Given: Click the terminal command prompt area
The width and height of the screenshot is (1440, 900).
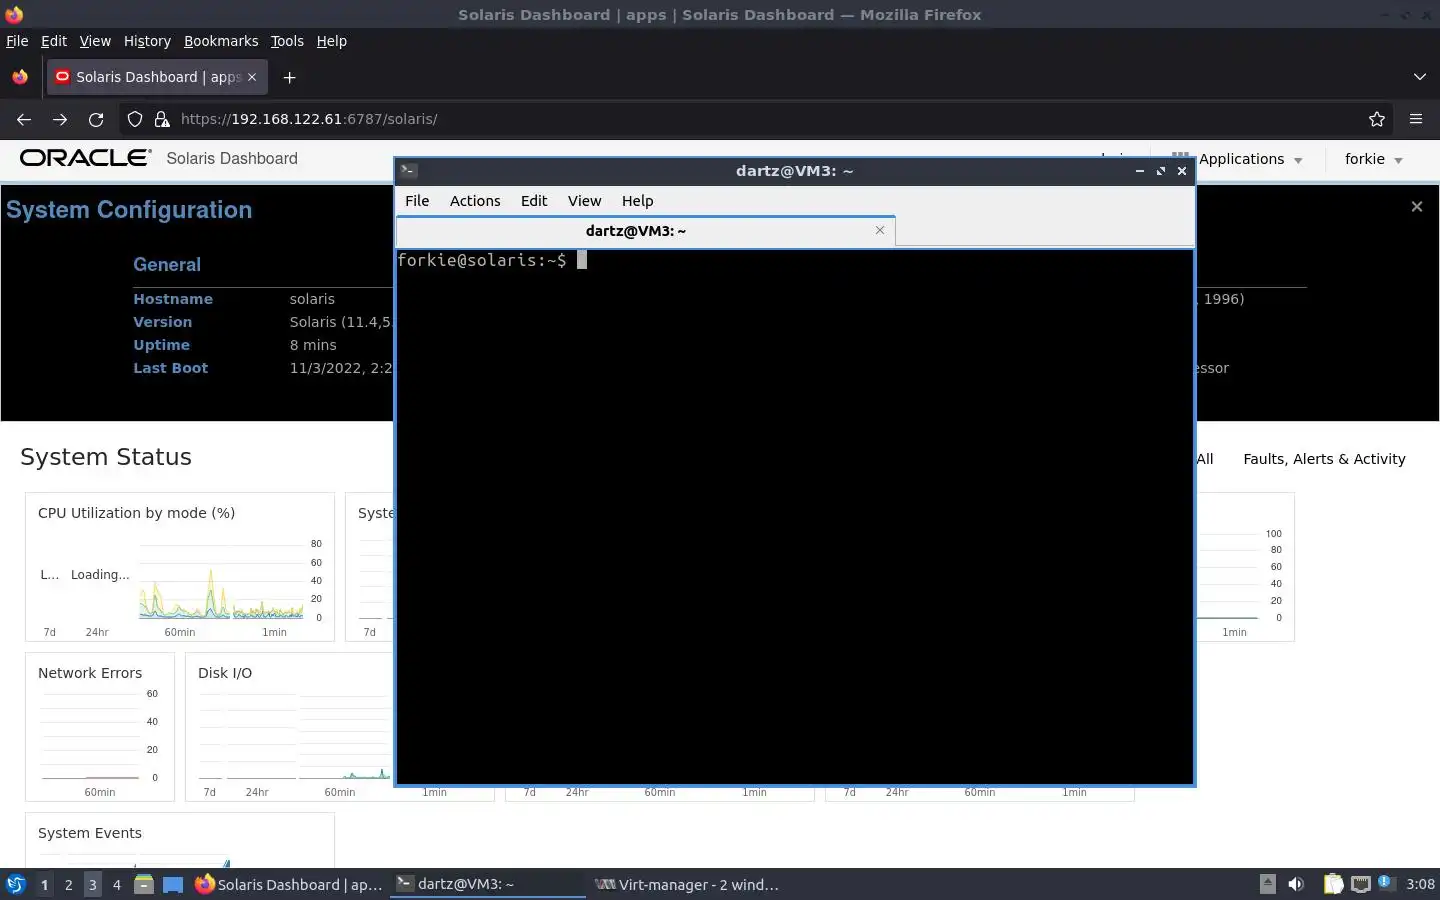Looking at the screenshot, I should click(x=794, y=516).
